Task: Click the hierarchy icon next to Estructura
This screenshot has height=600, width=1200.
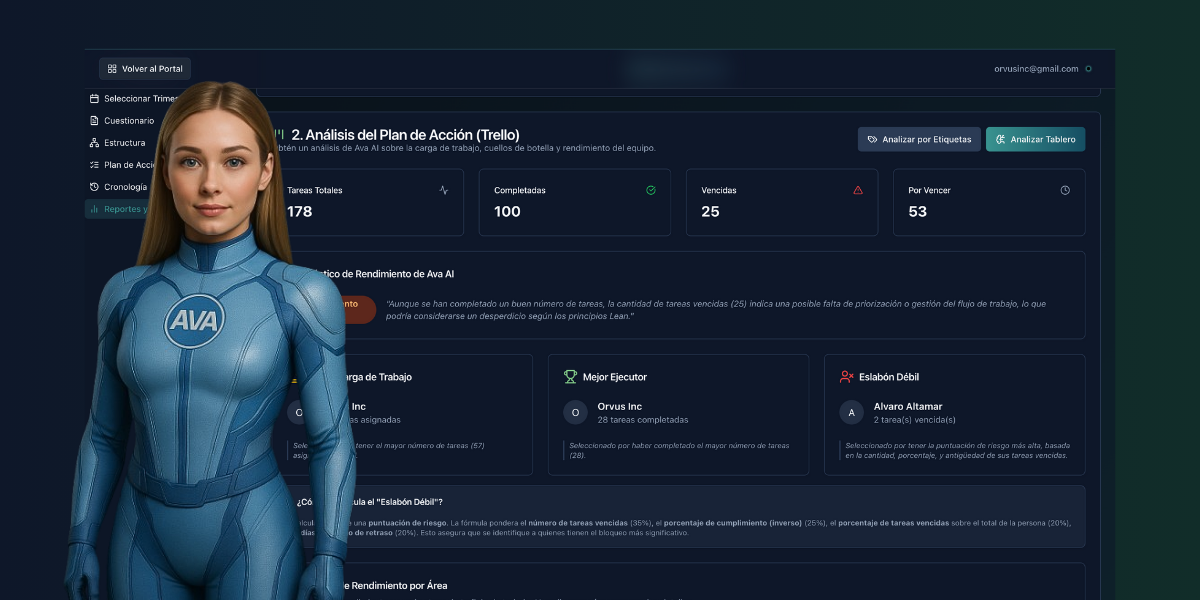Action: 94,143
